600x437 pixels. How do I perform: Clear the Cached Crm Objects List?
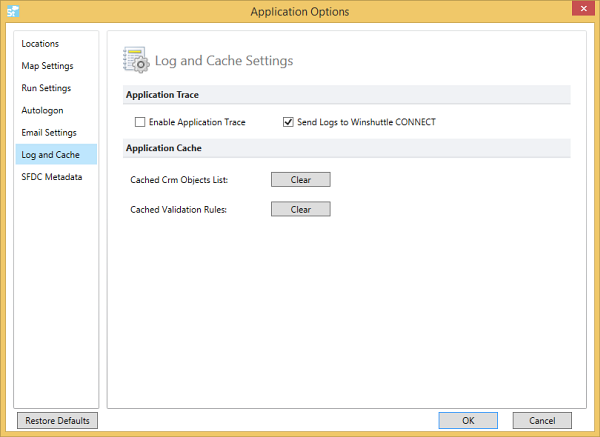click(300, 179)
